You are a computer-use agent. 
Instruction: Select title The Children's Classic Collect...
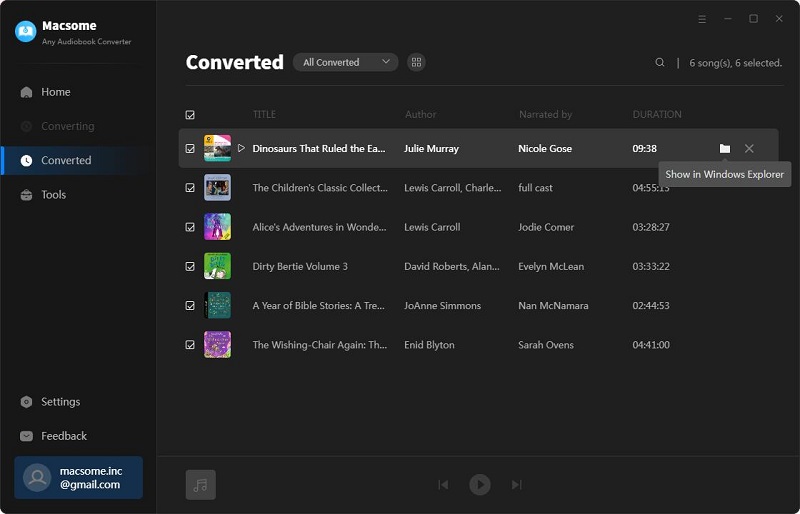(320, 188)
